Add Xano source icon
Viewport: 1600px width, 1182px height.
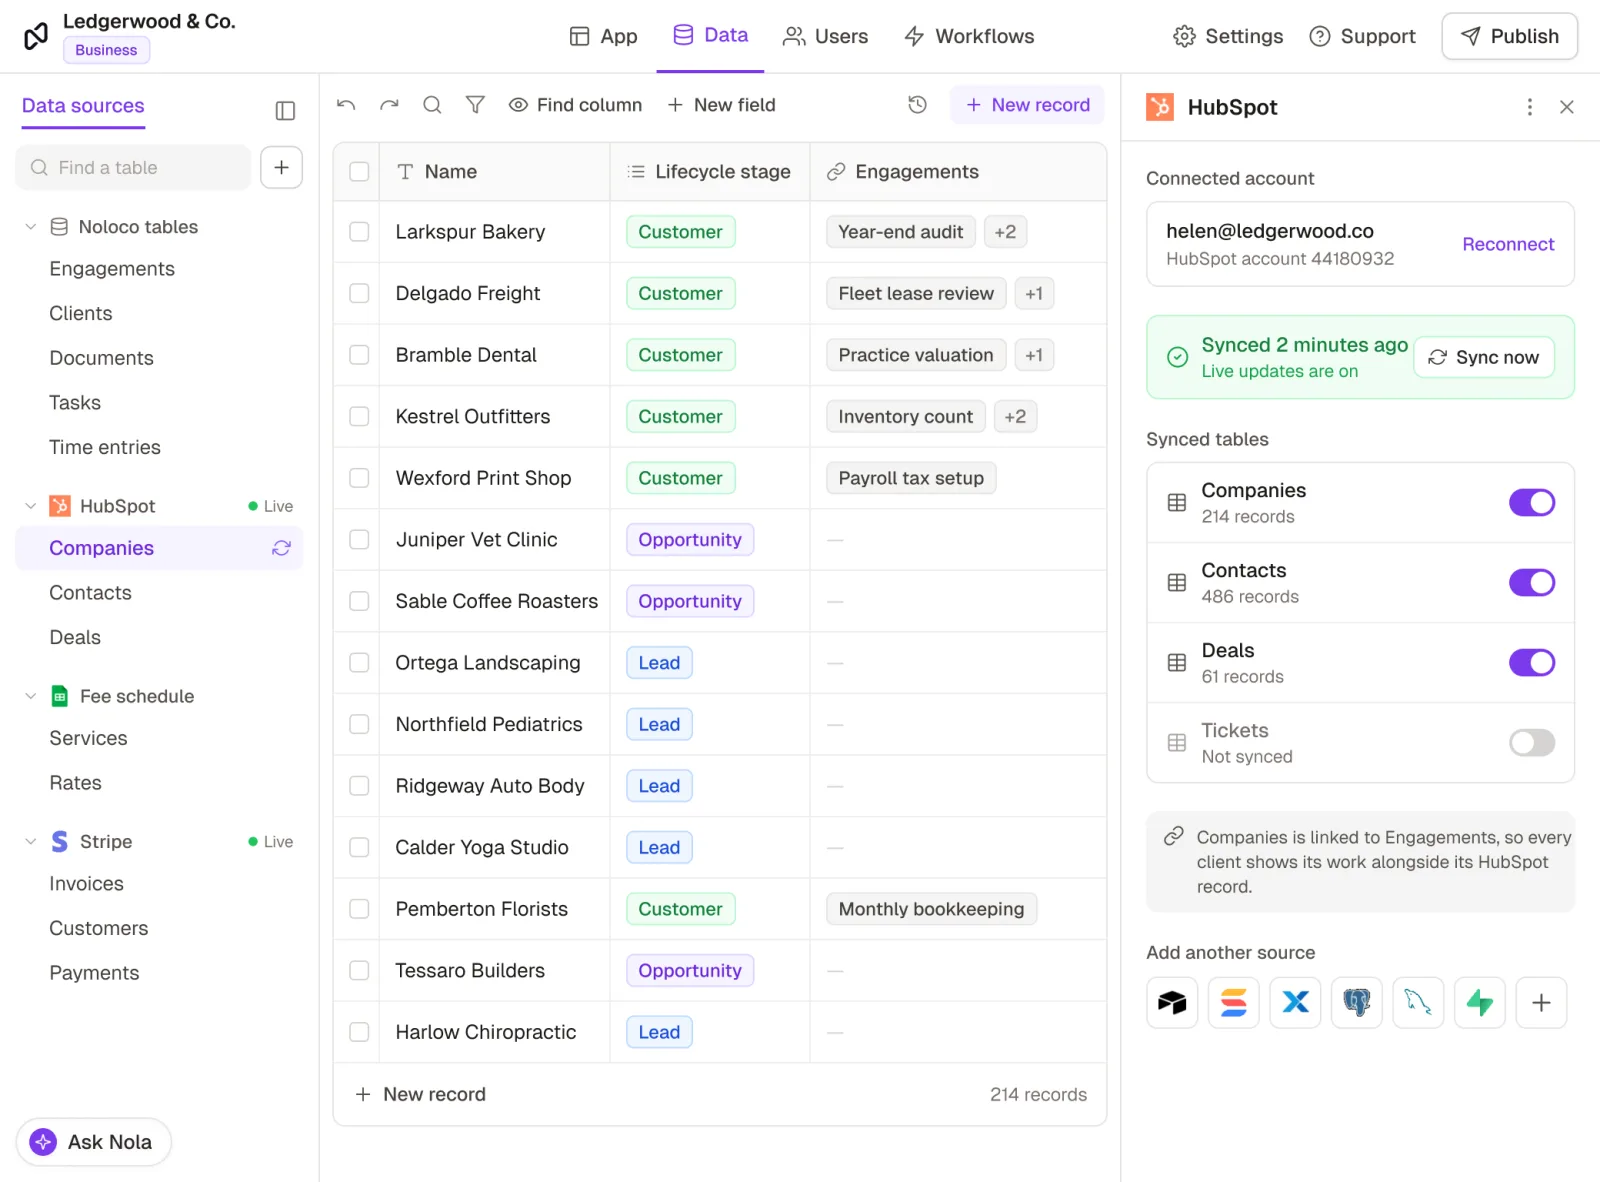pyautogui.click(x=1295, y=1002)
